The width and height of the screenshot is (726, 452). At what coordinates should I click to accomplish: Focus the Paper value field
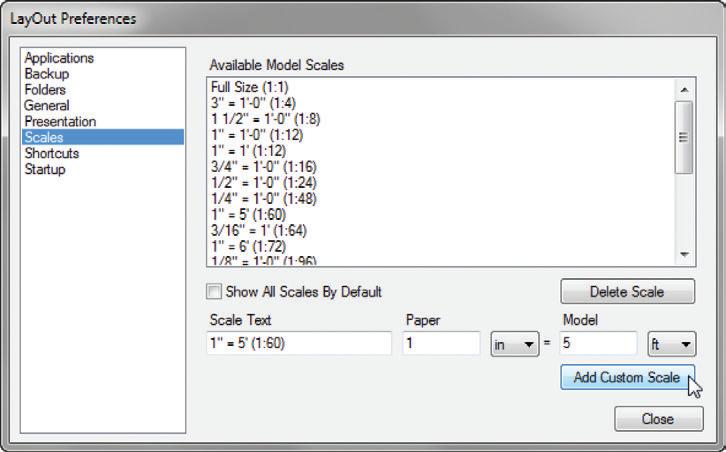[x=441, y=344]
